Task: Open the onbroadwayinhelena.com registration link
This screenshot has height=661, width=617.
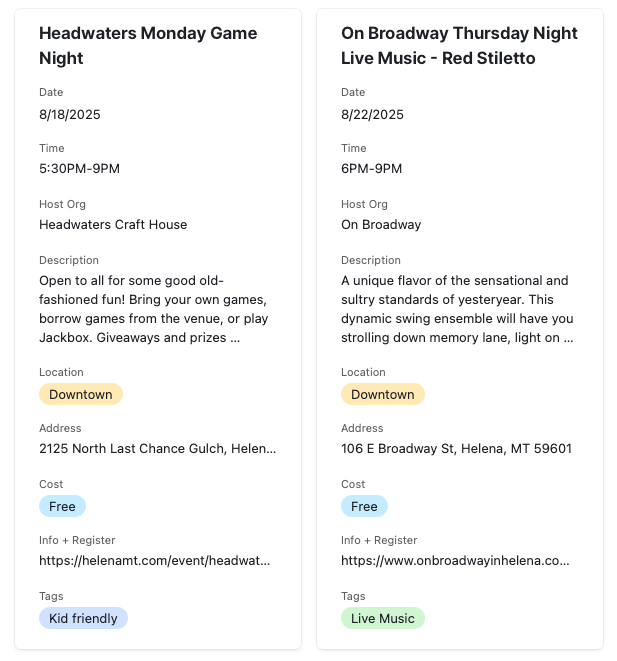Action: (x=456, y=561)
